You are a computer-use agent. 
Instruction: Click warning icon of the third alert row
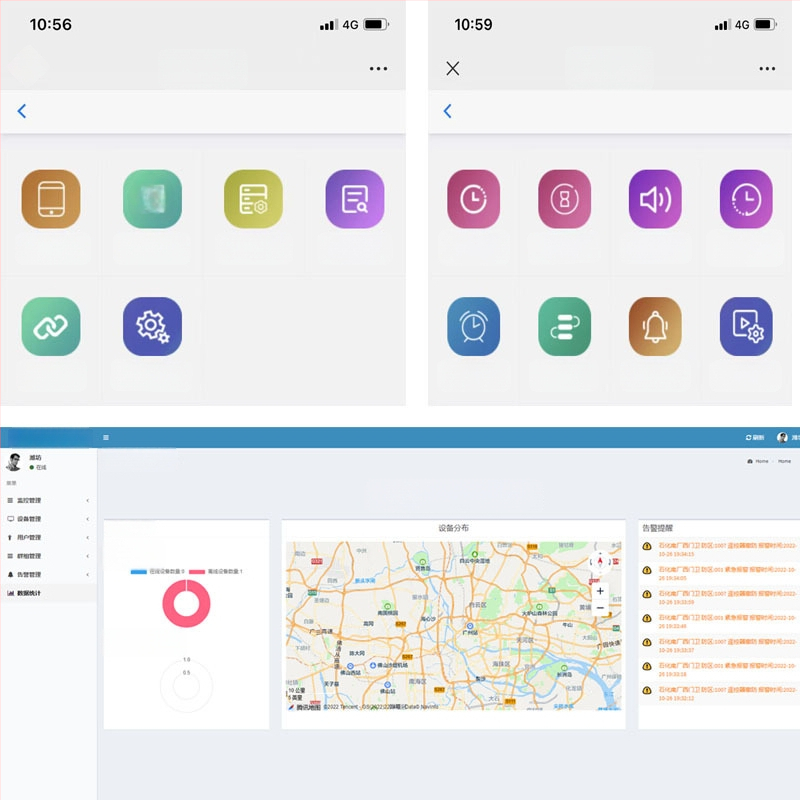click(647, 594)
